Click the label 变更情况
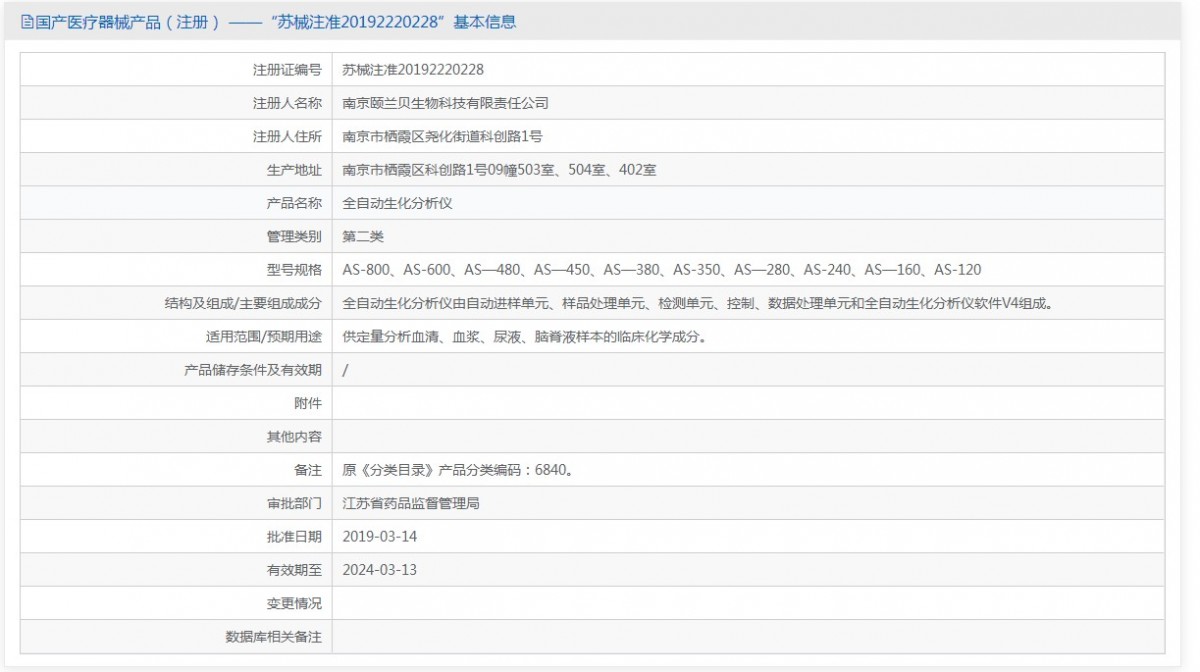 295,603
